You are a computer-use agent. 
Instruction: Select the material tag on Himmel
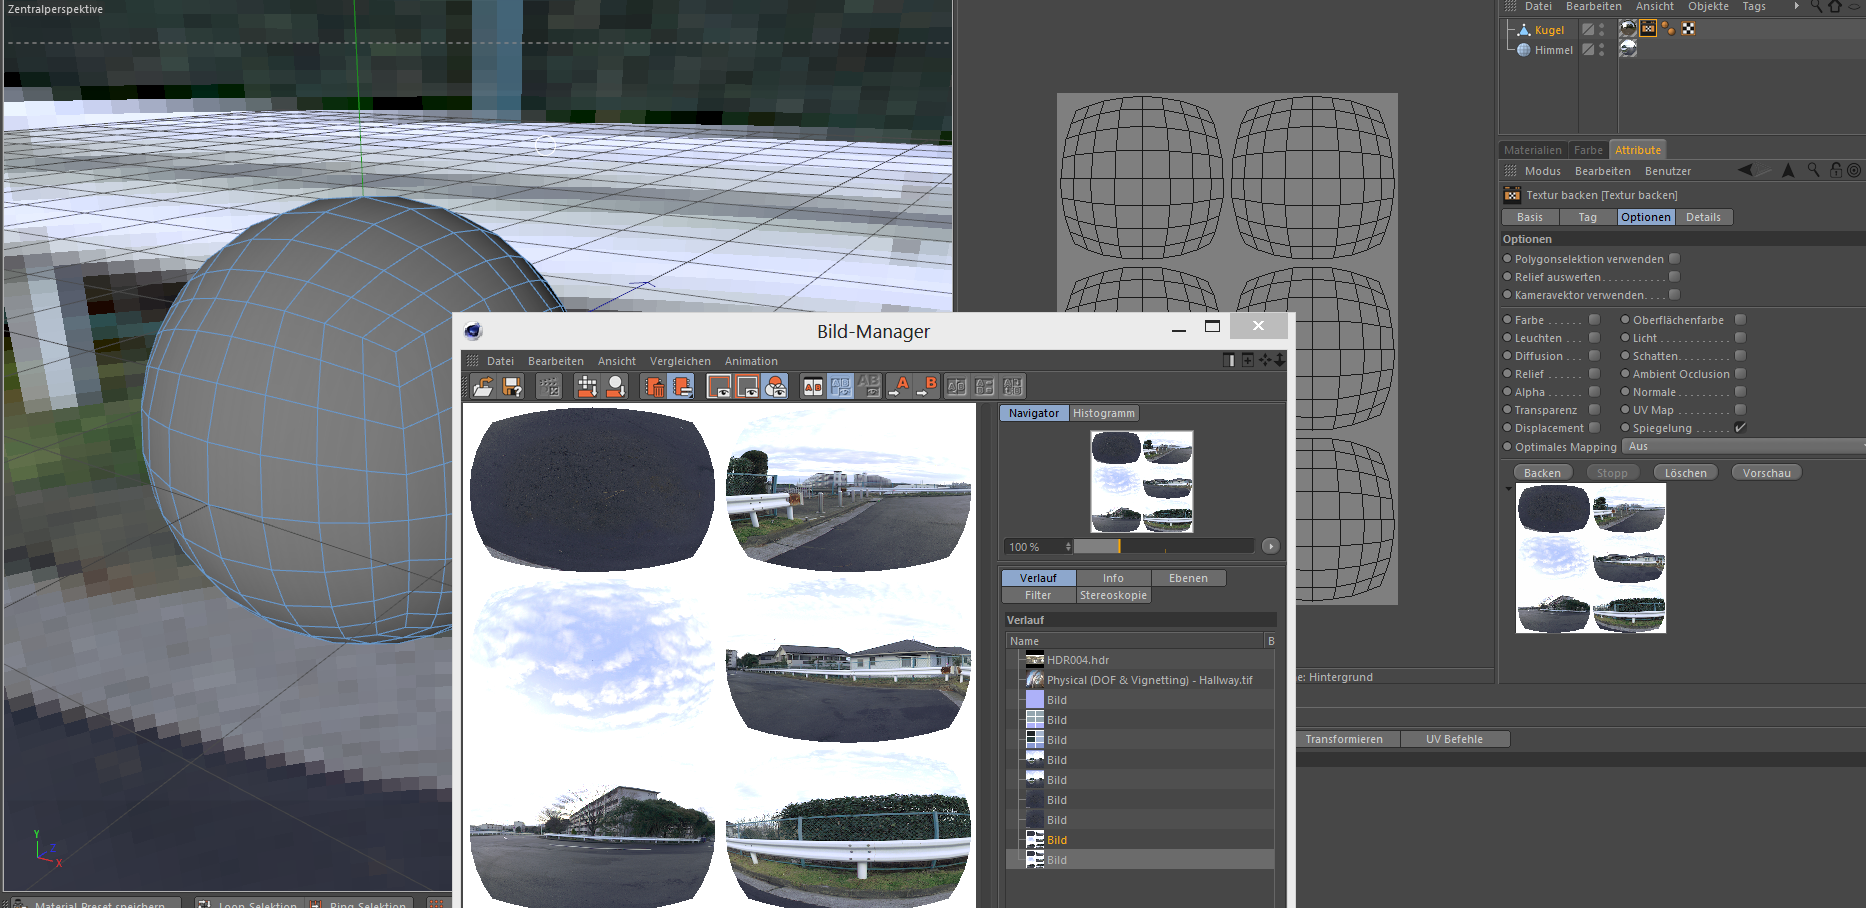click(1628, 48)
